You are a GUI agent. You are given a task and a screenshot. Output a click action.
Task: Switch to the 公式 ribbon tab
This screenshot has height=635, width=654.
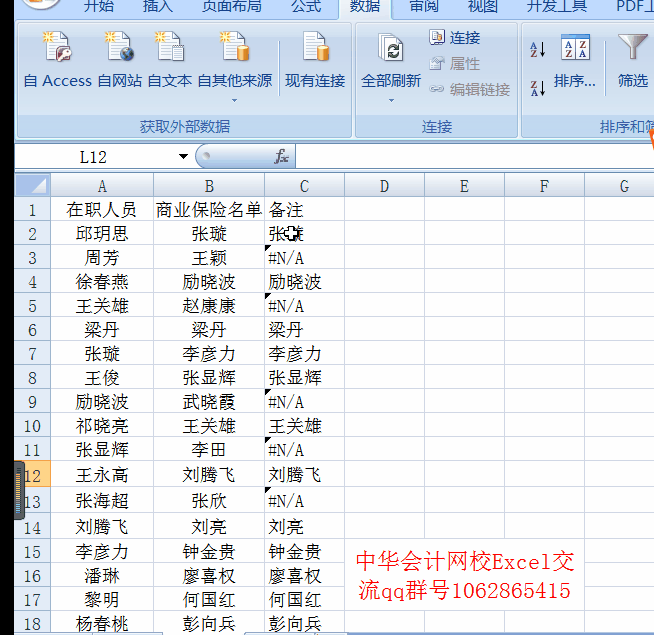306,6
